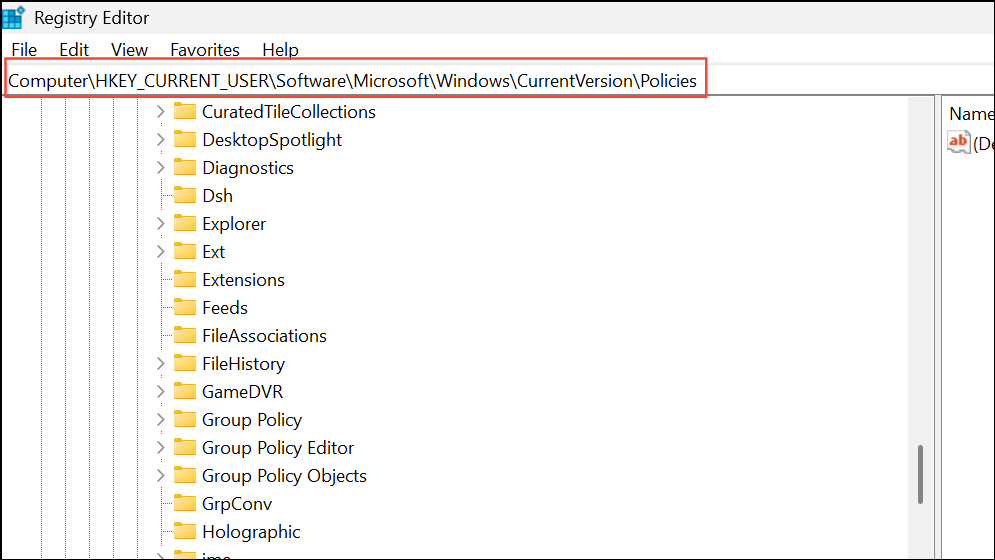
Task: Click the Extensions folder icon
Action: point(184,280)
